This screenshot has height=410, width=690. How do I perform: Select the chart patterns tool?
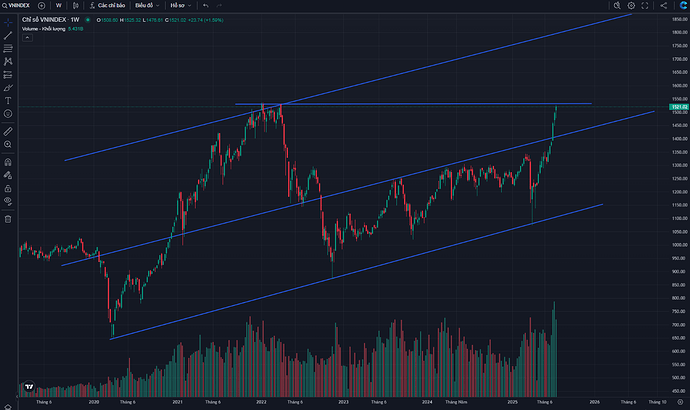(x=8, y=62)
